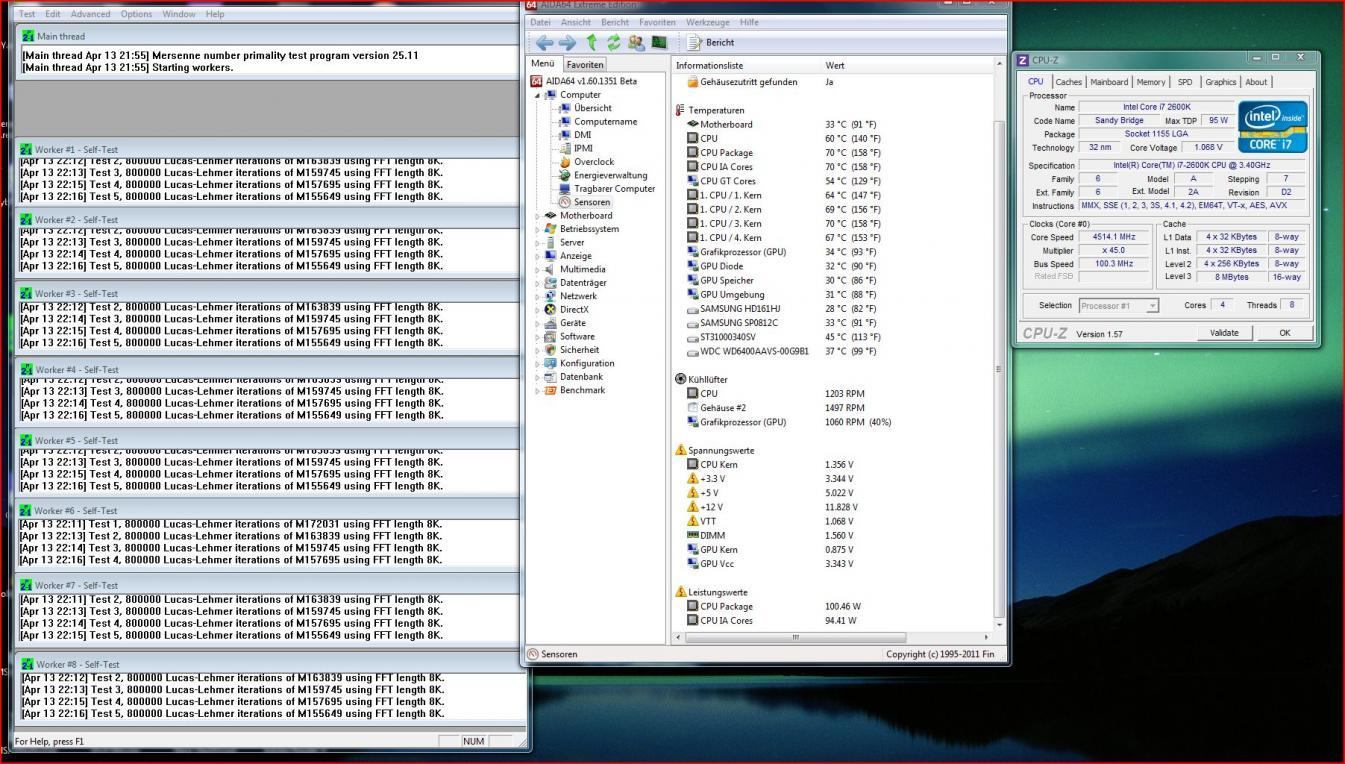Expand the Datenträger tree node
This screenshot has width=1345, height=764.
click(537, 283)
